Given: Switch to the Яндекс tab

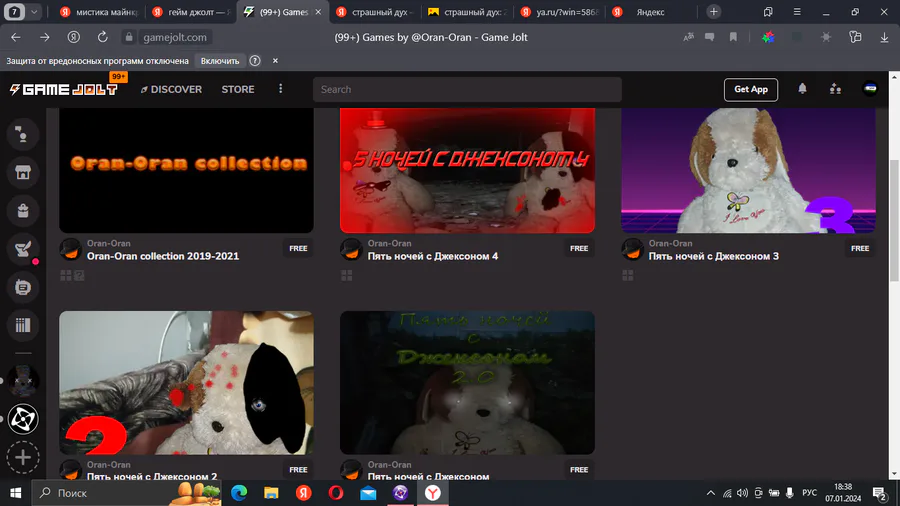Looking at the screenshot, I should click(x=650, y=12).
